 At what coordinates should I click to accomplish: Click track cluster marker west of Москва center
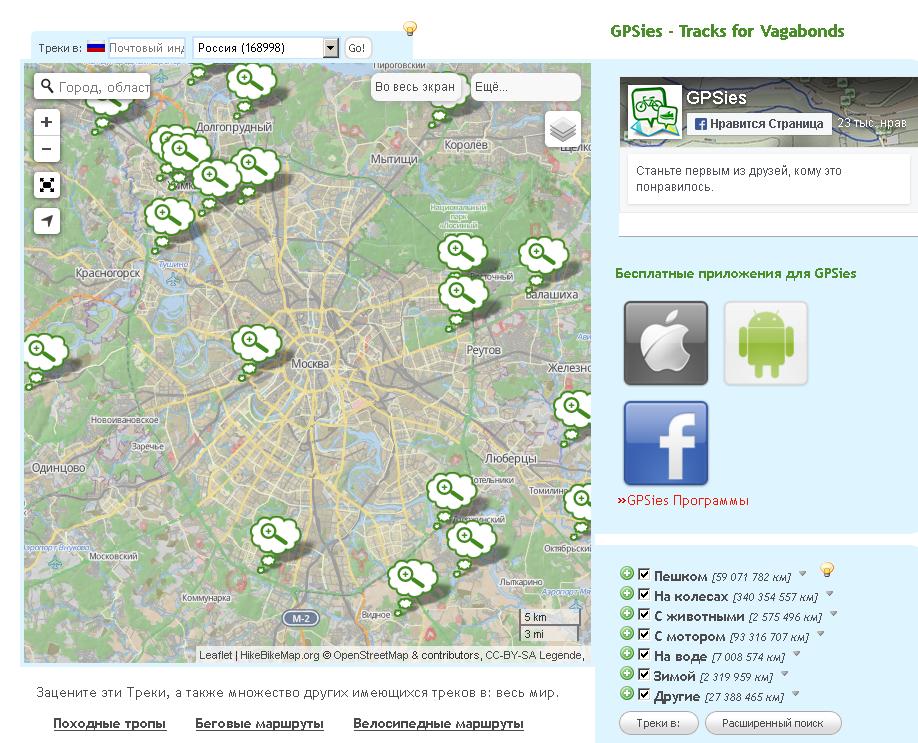tap(256, 343)
